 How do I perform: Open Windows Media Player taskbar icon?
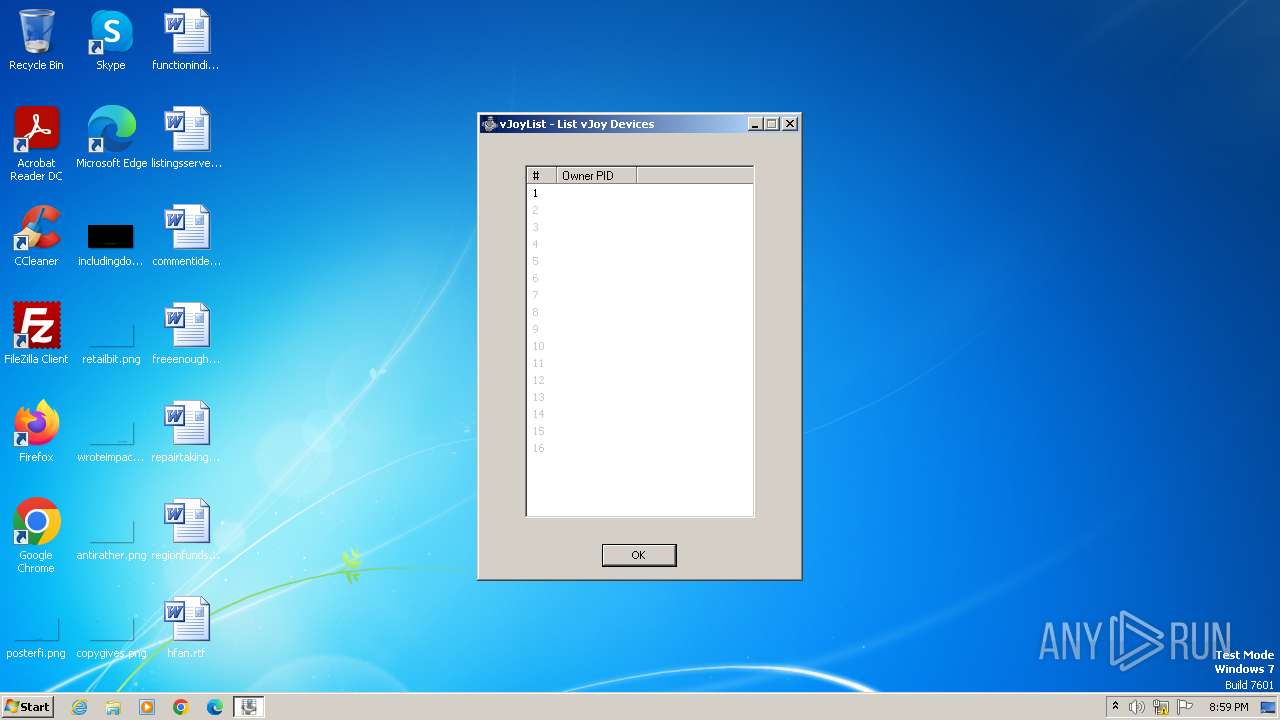click(147, 707)
